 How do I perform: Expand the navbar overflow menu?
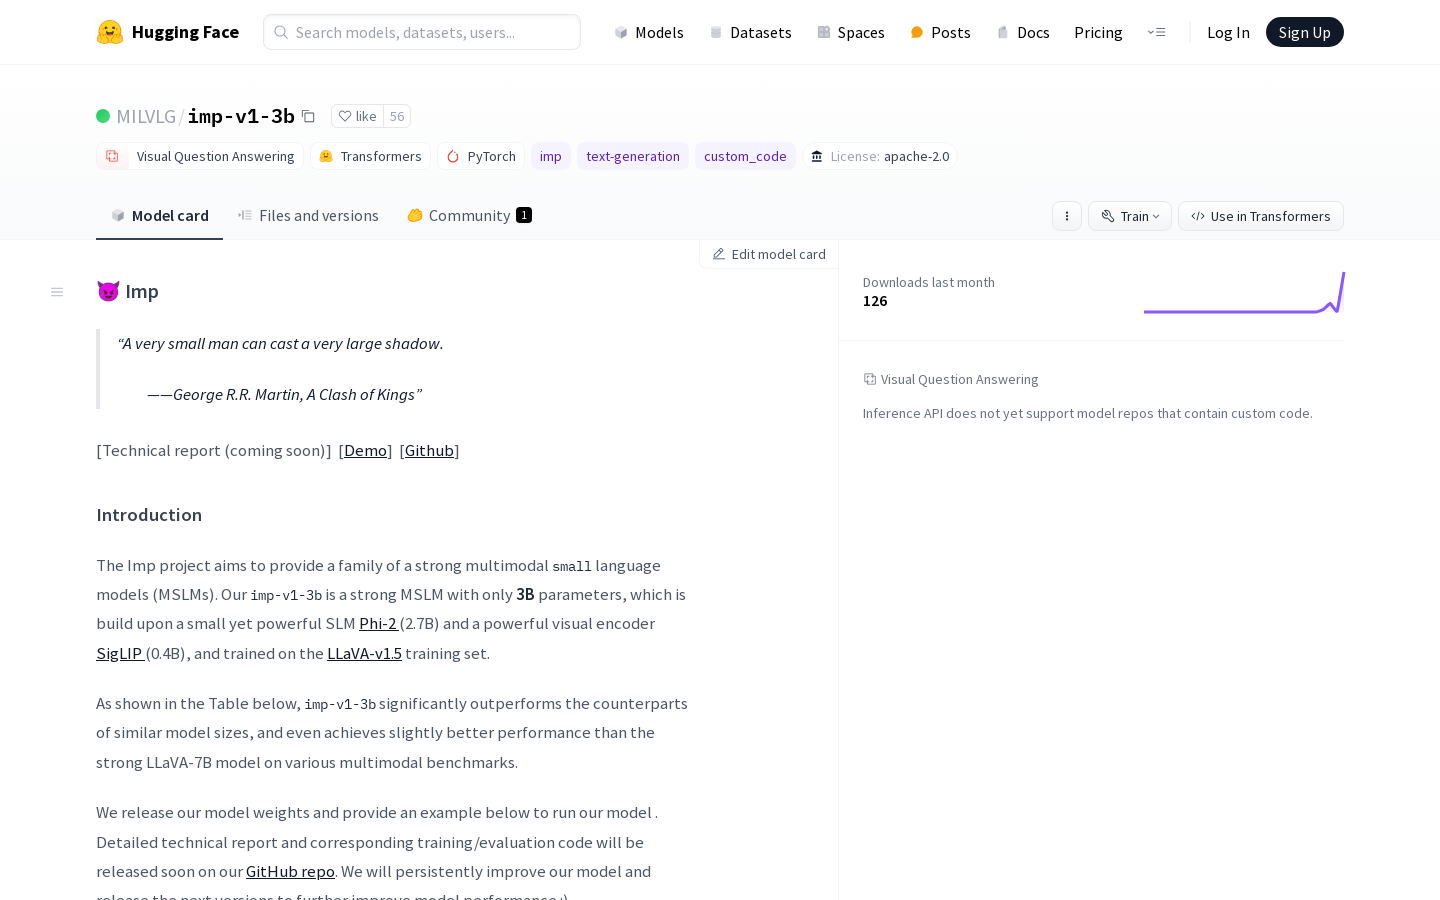[x=1157, y=32]
